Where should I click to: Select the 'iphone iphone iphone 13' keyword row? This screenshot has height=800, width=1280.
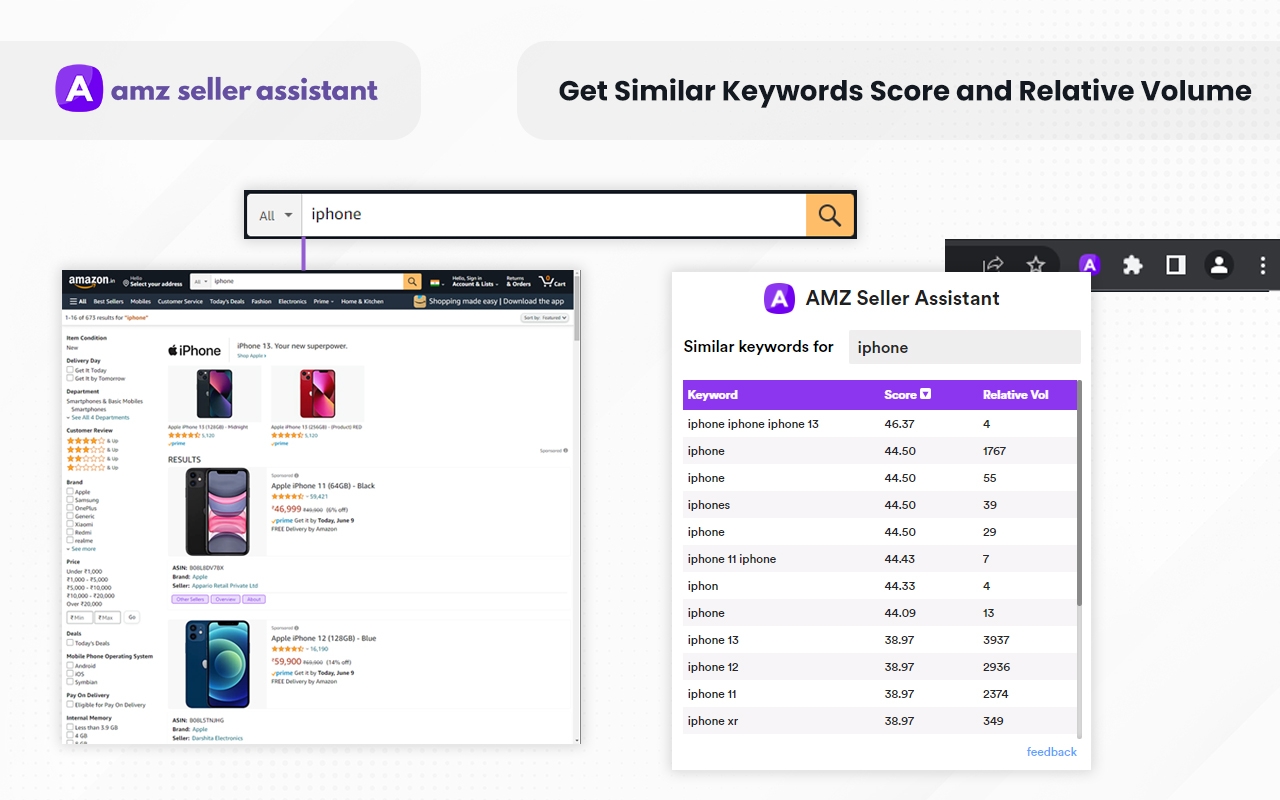tap(880, 424)
